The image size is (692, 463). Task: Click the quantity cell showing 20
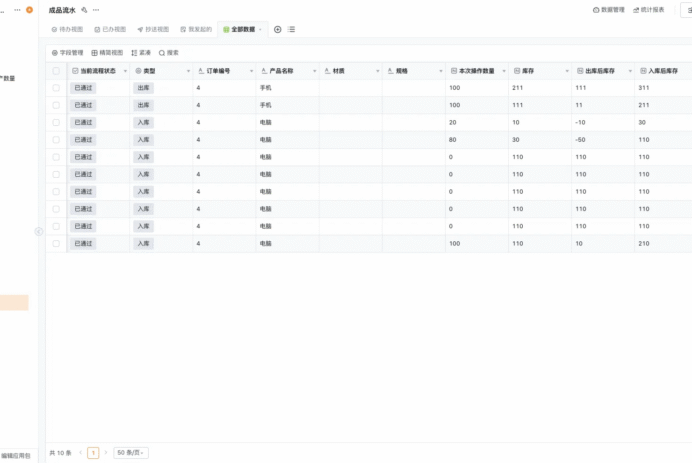pyautogui.click(x=477, y=122)
